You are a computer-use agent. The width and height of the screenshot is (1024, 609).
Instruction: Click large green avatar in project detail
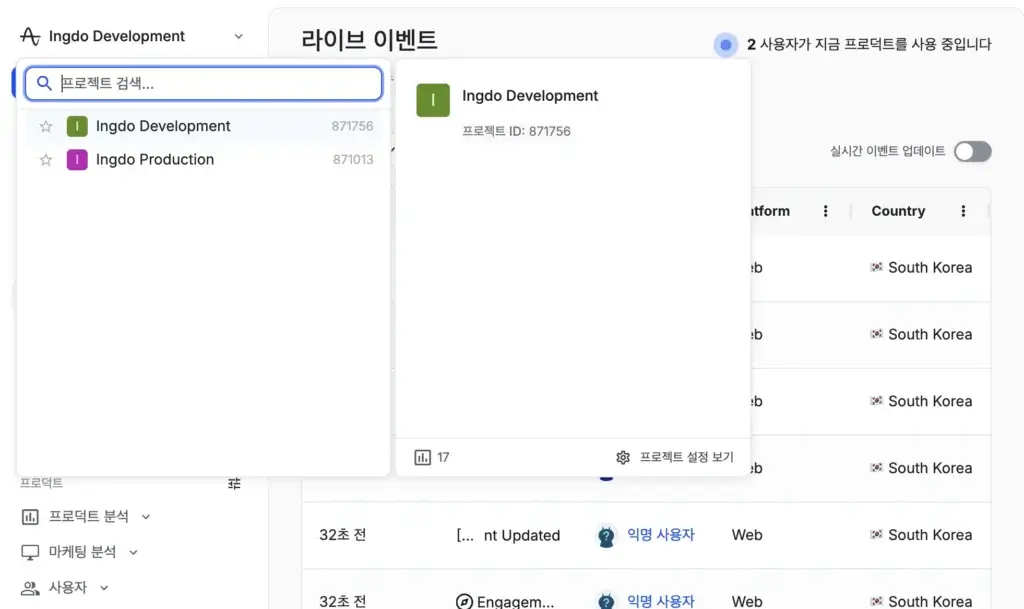point(433,100)
